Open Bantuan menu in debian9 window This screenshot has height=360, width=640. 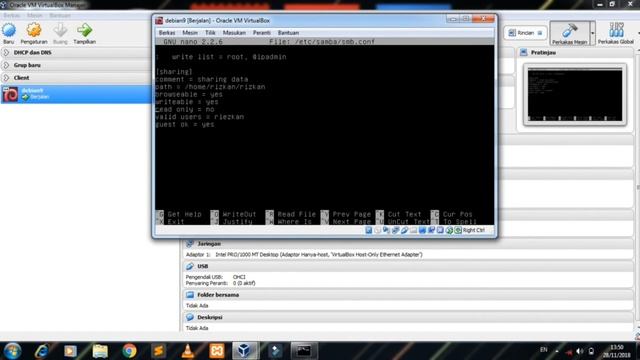288,33
